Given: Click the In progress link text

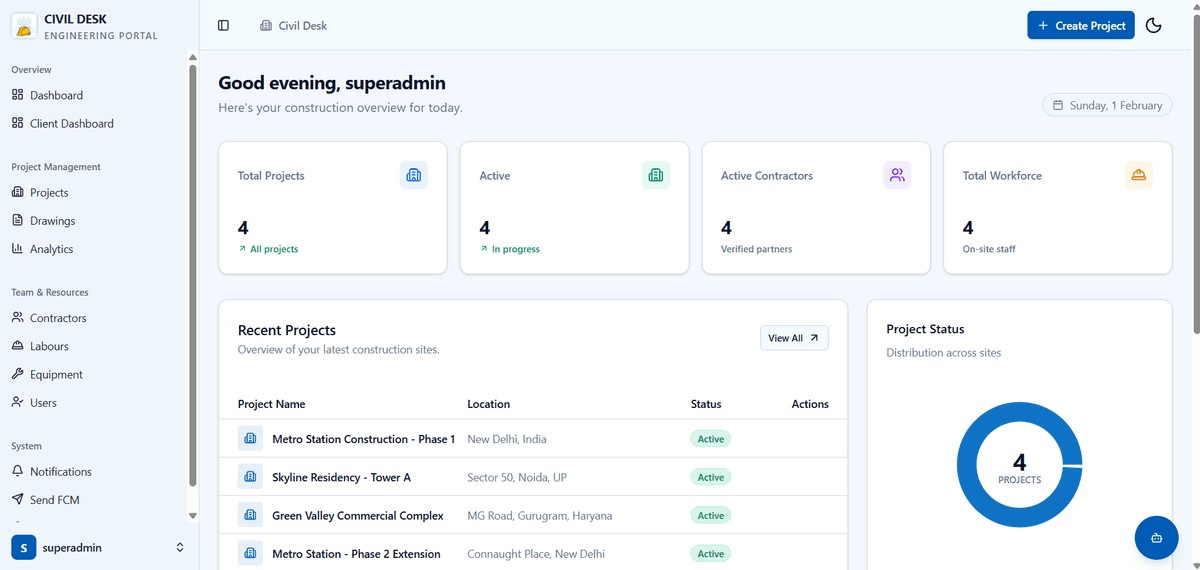Looking at the screenshot, I should pos(516,249).
